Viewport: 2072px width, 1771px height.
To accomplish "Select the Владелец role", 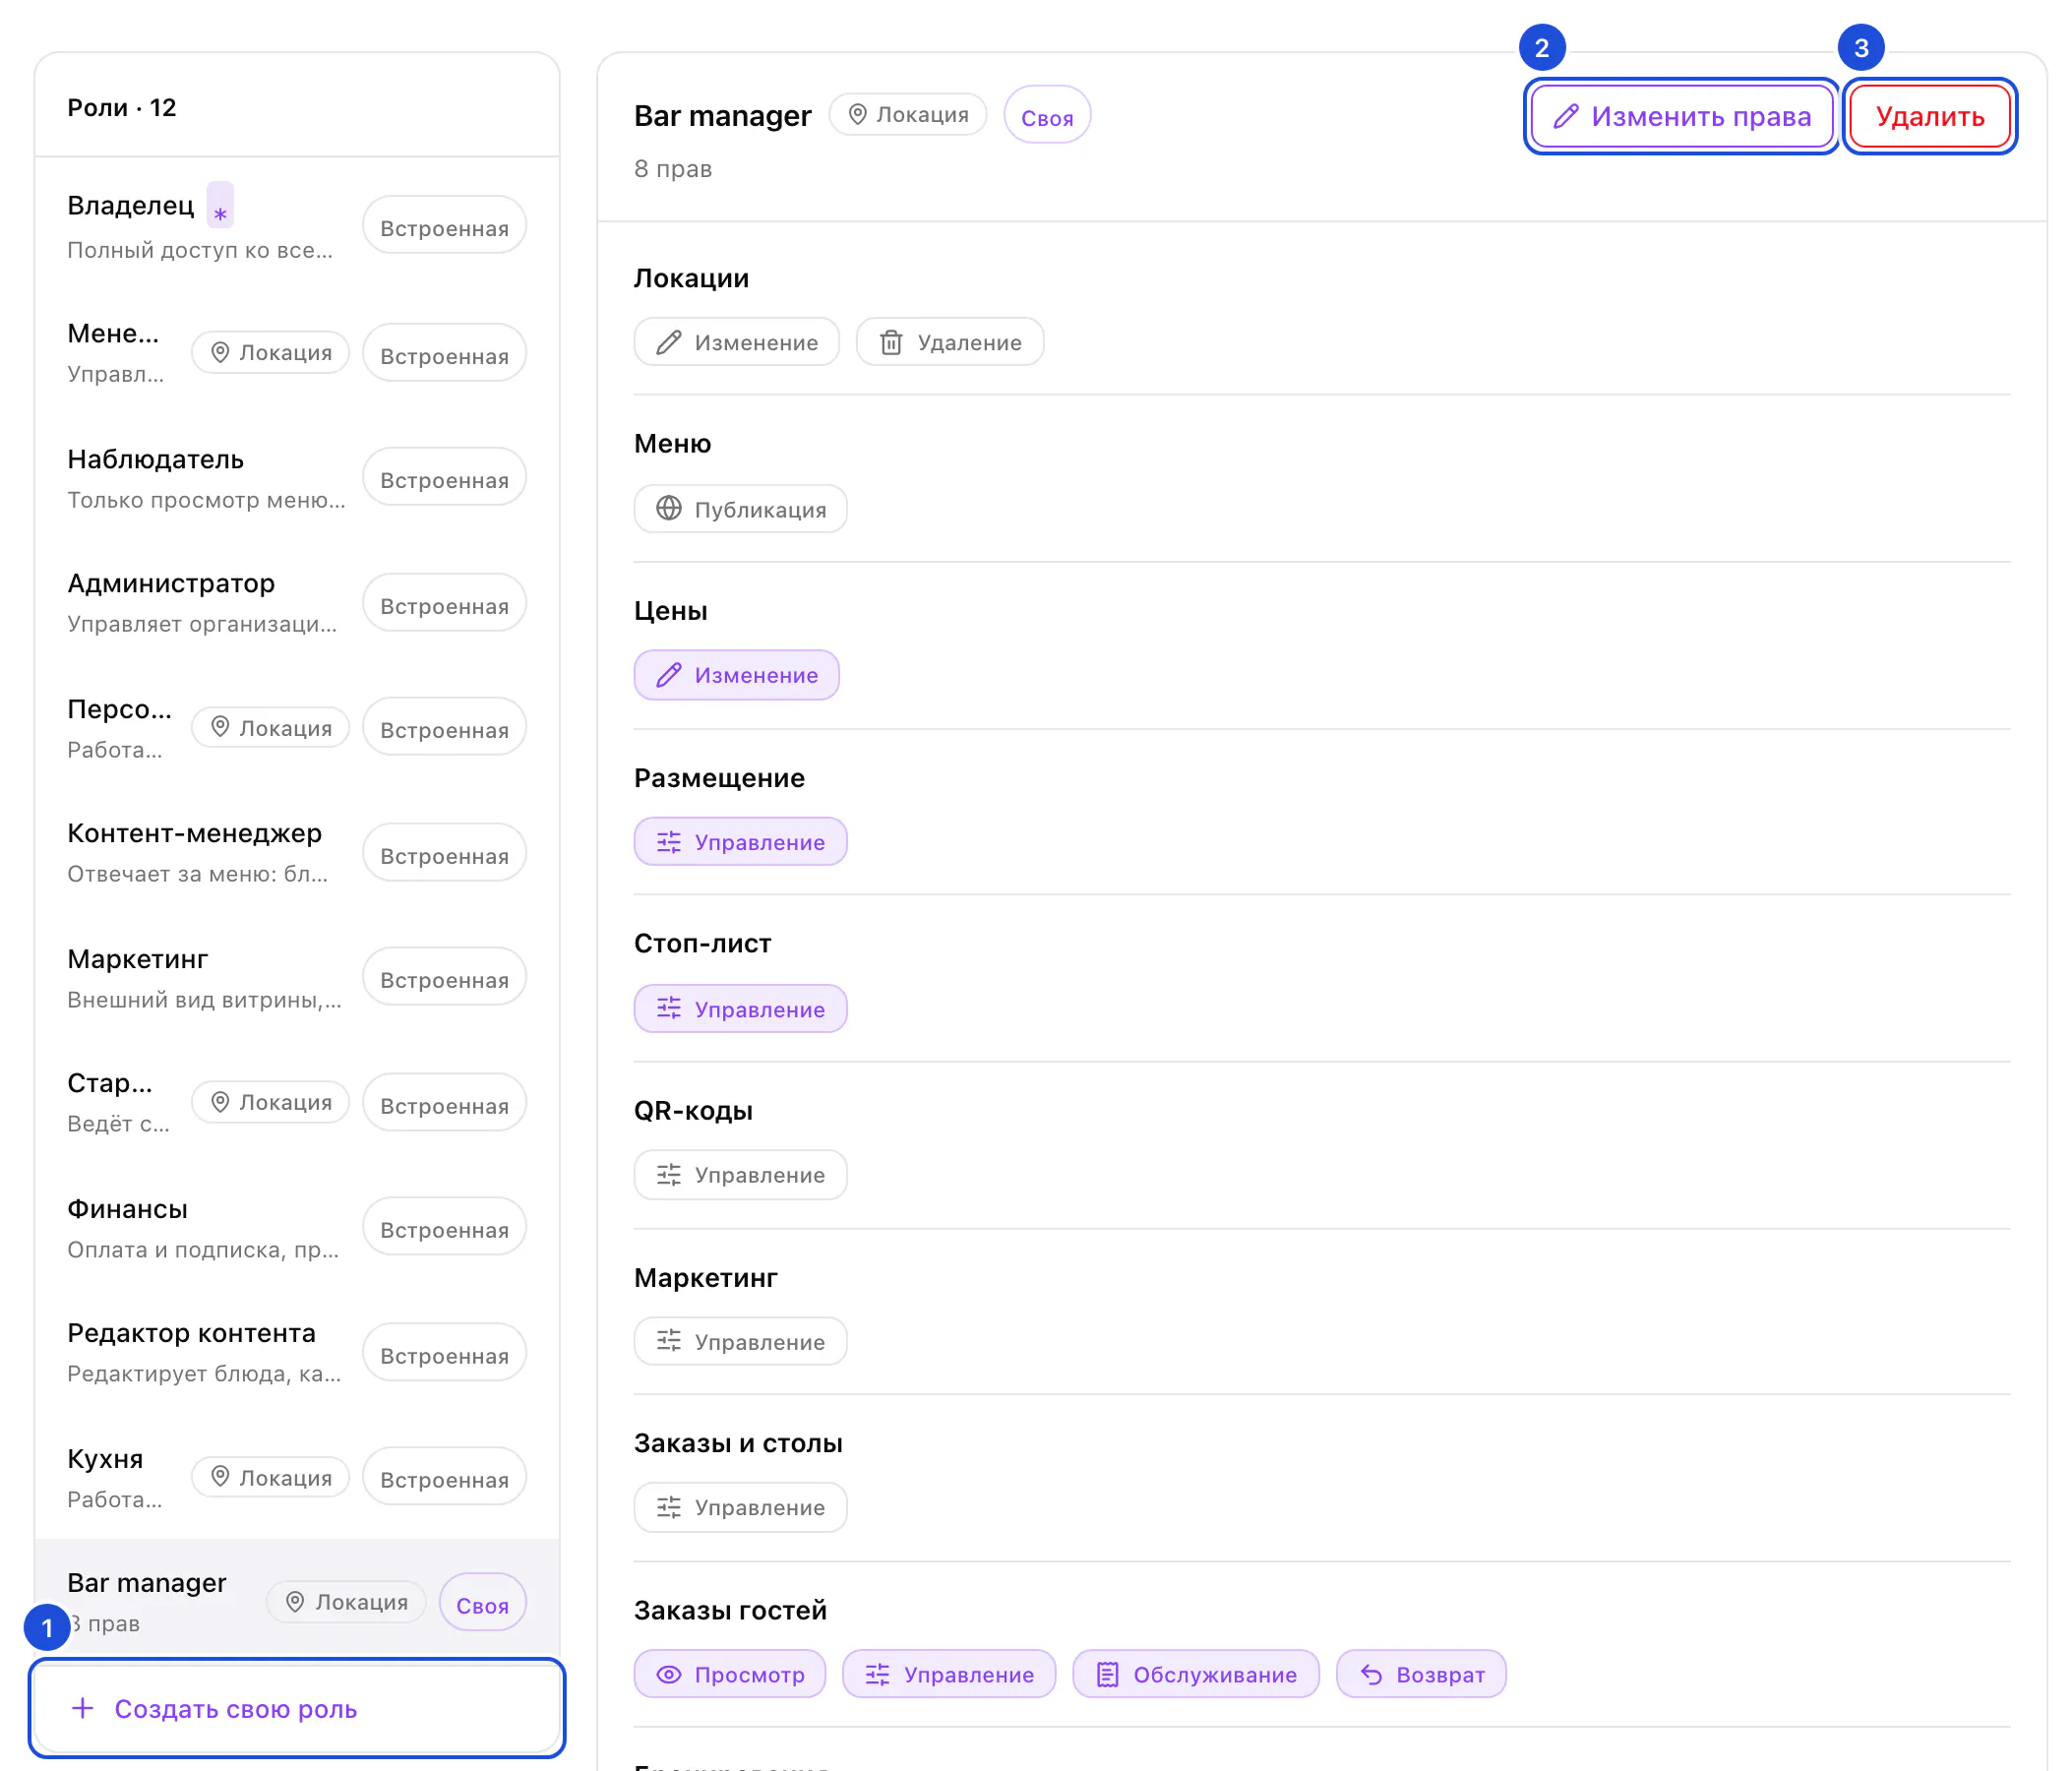I will pos(296,225).
